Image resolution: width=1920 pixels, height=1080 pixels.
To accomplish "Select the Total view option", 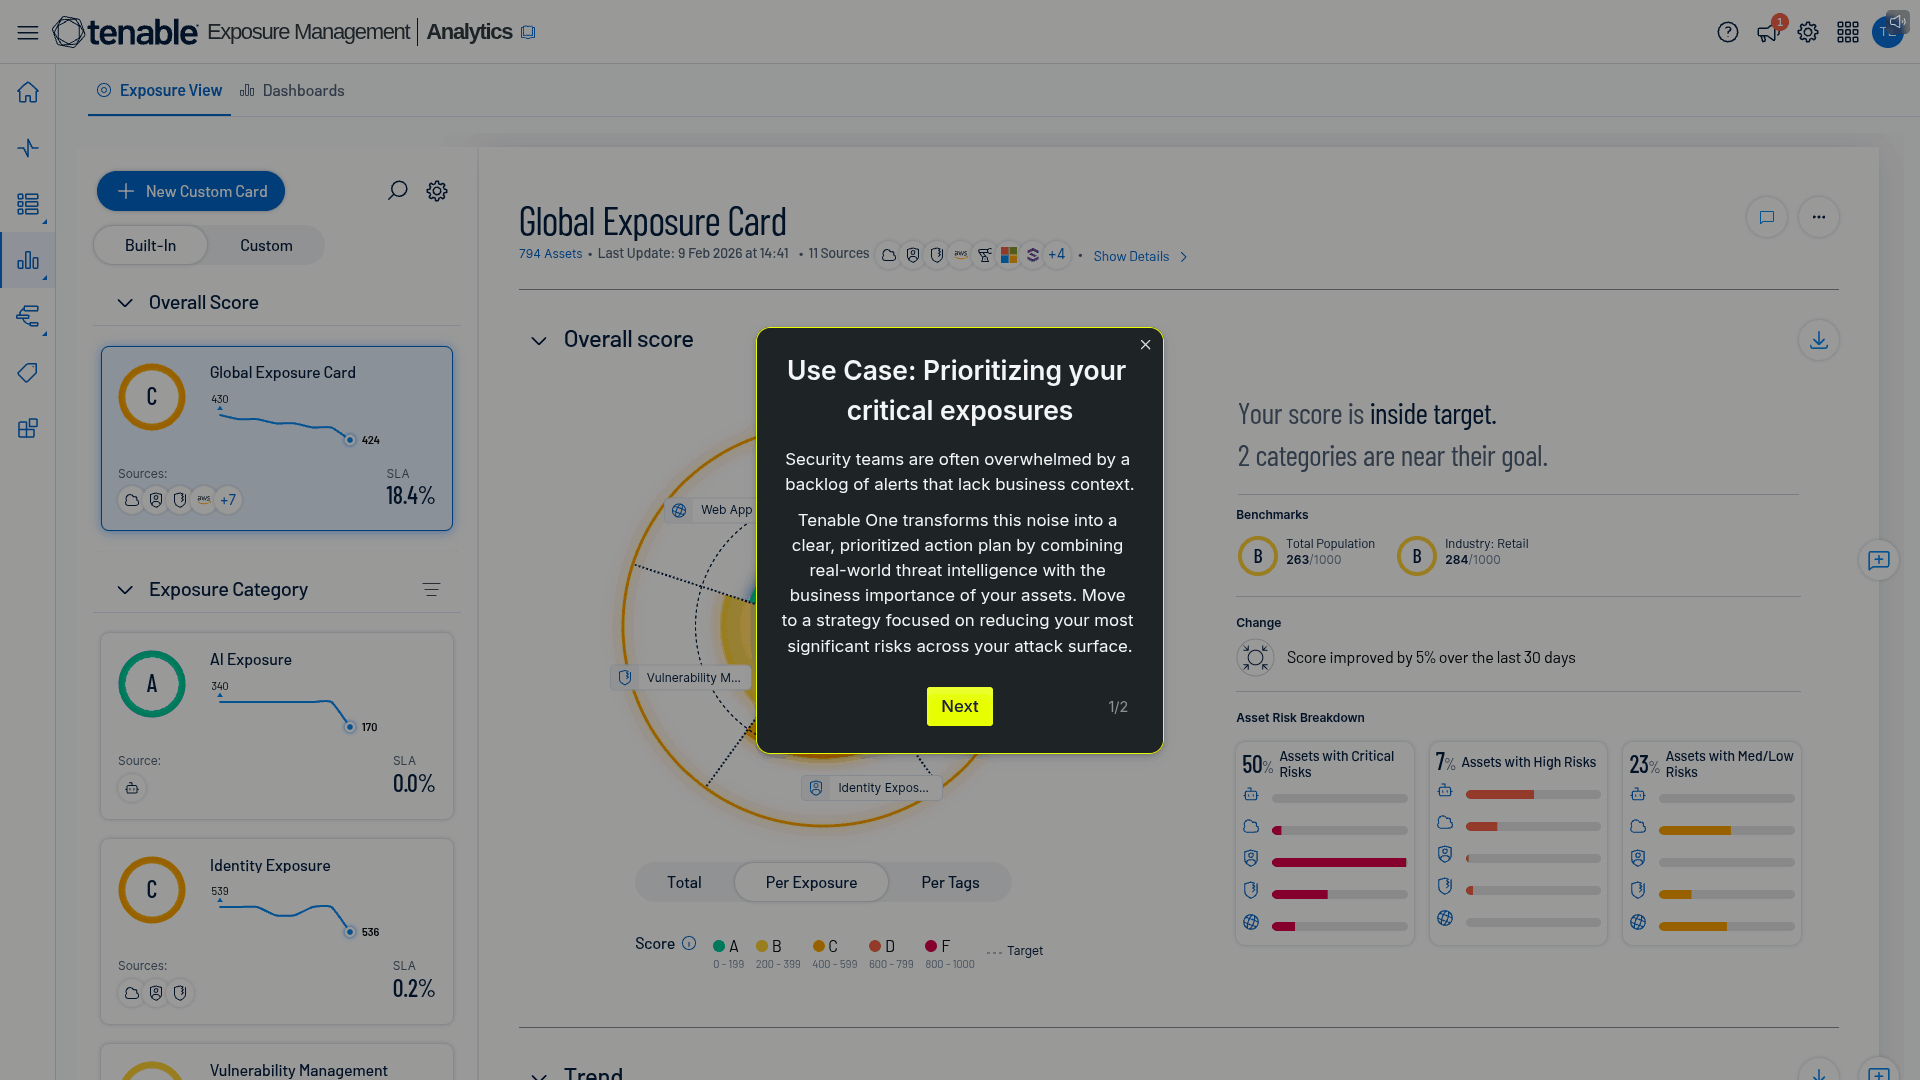I will coord(684,882).
